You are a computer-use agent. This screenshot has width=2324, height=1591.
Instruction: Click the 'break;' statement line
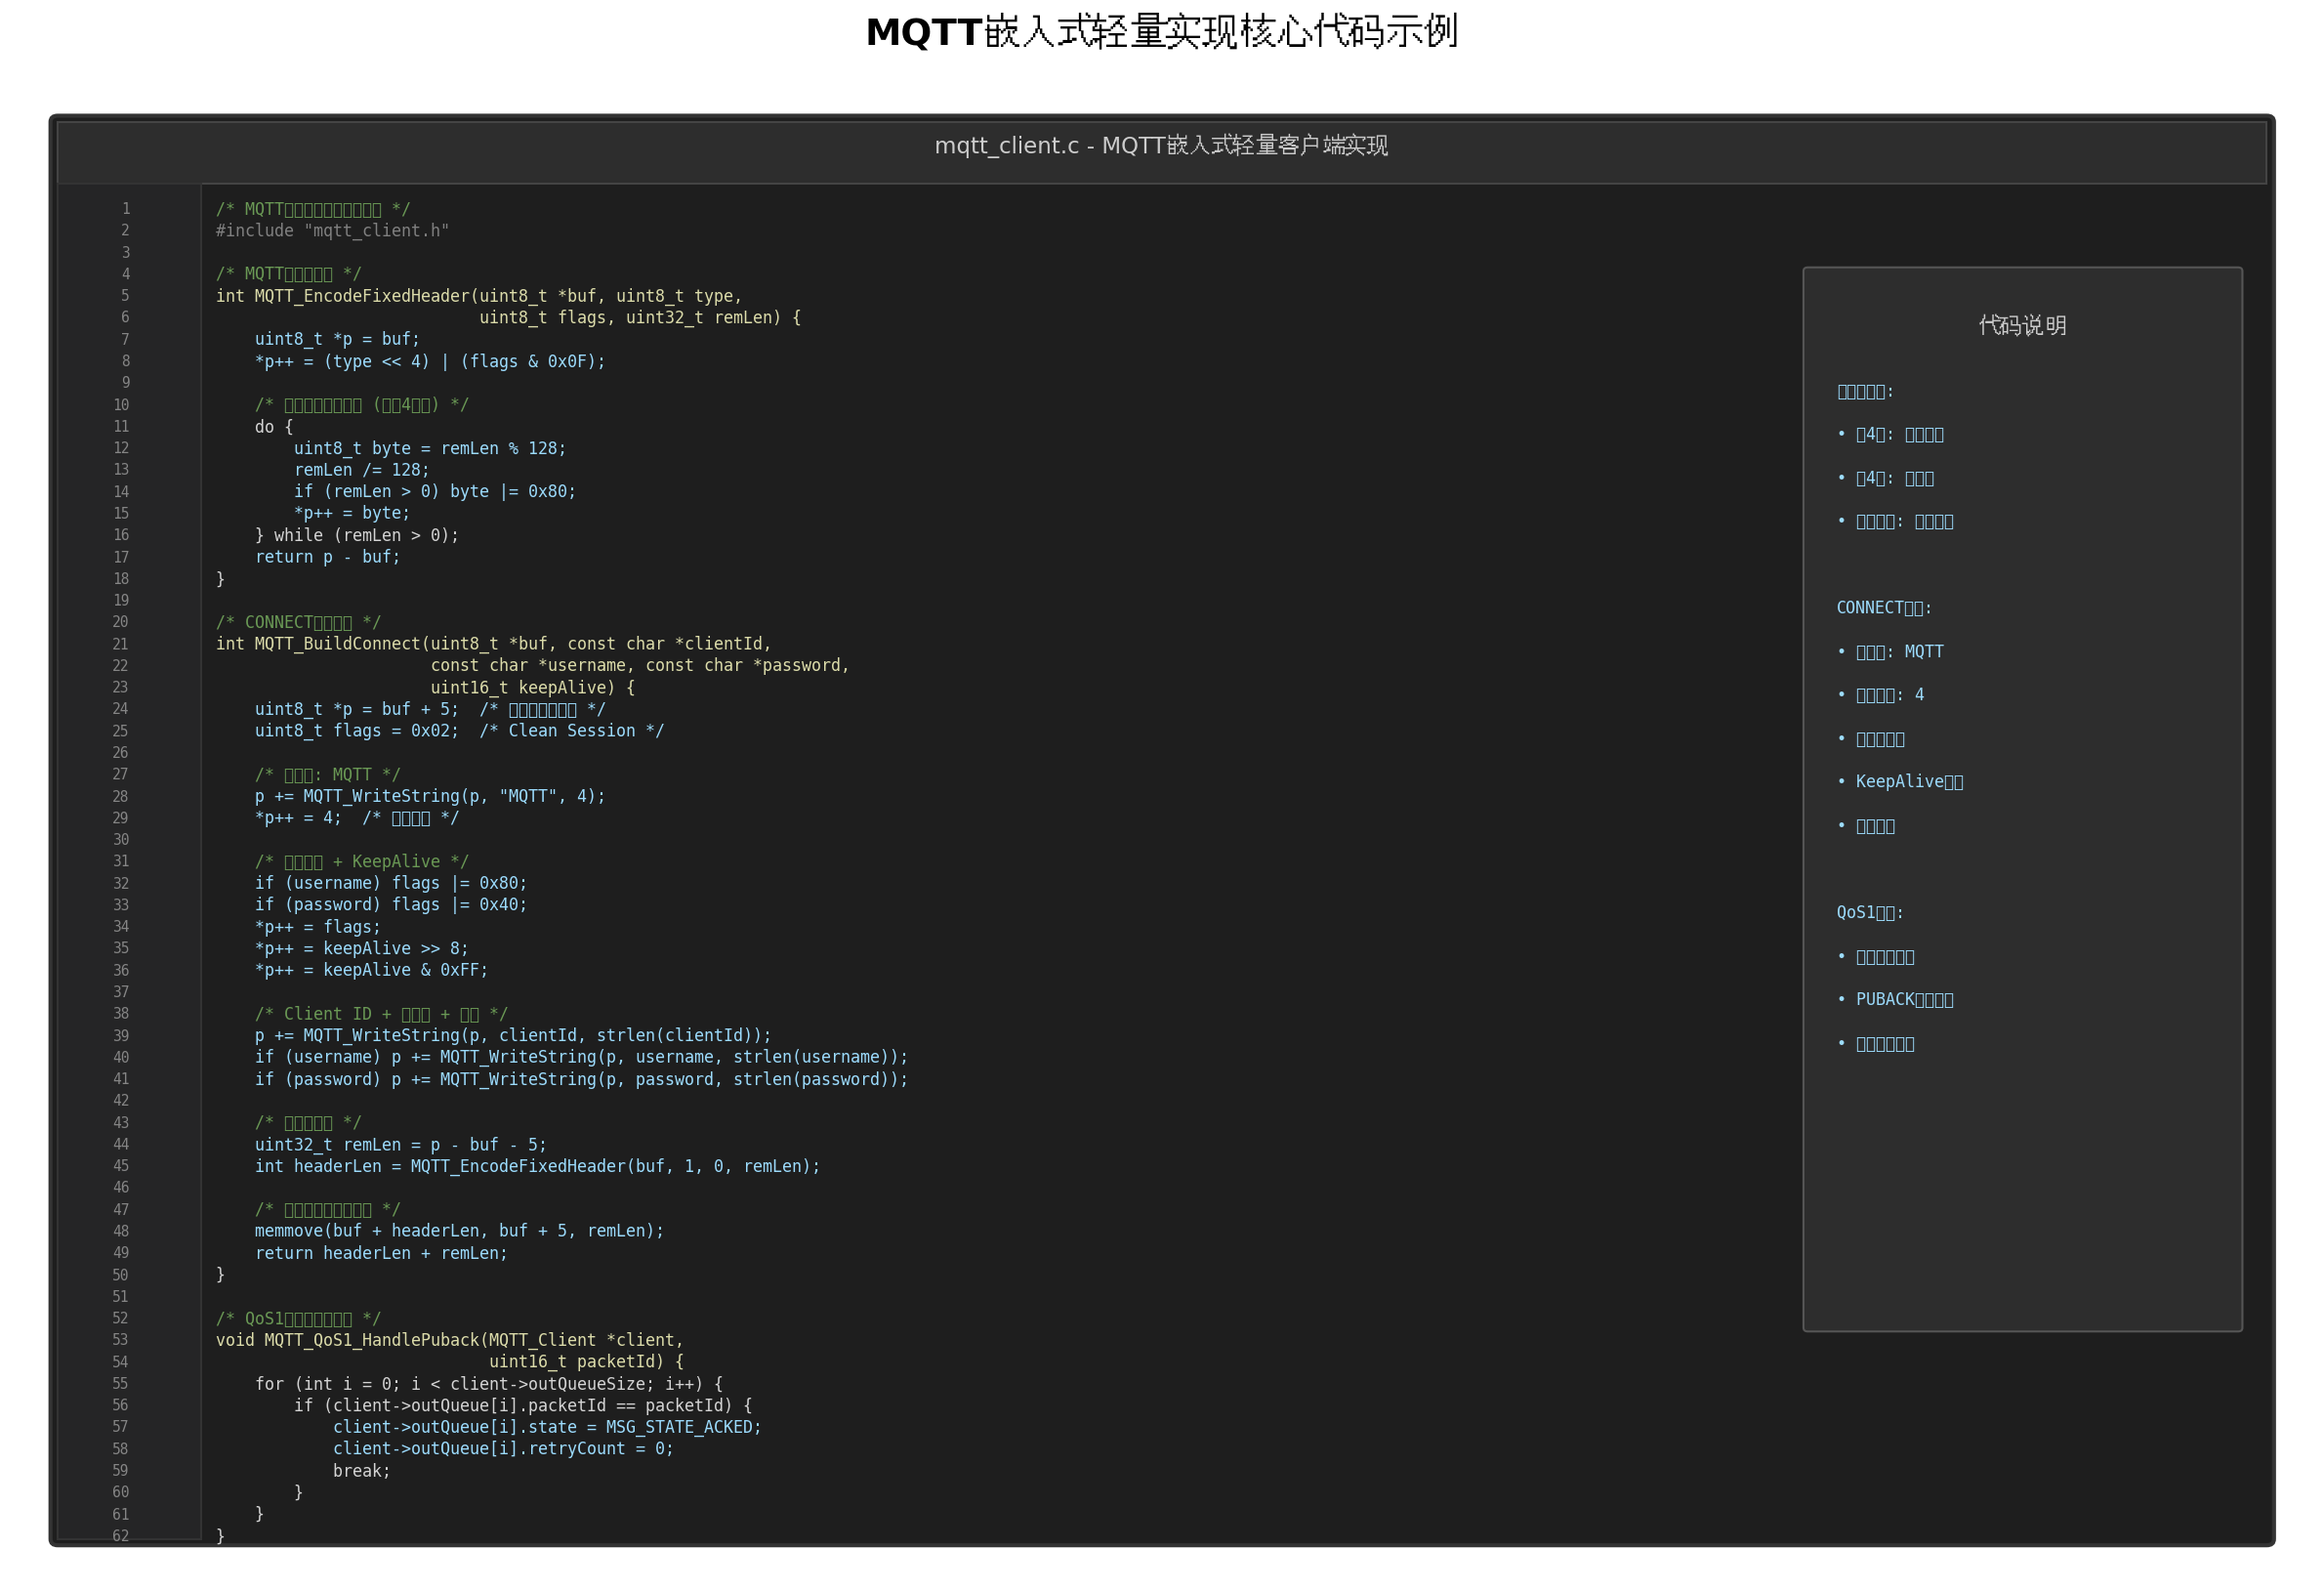[362, 1470]
